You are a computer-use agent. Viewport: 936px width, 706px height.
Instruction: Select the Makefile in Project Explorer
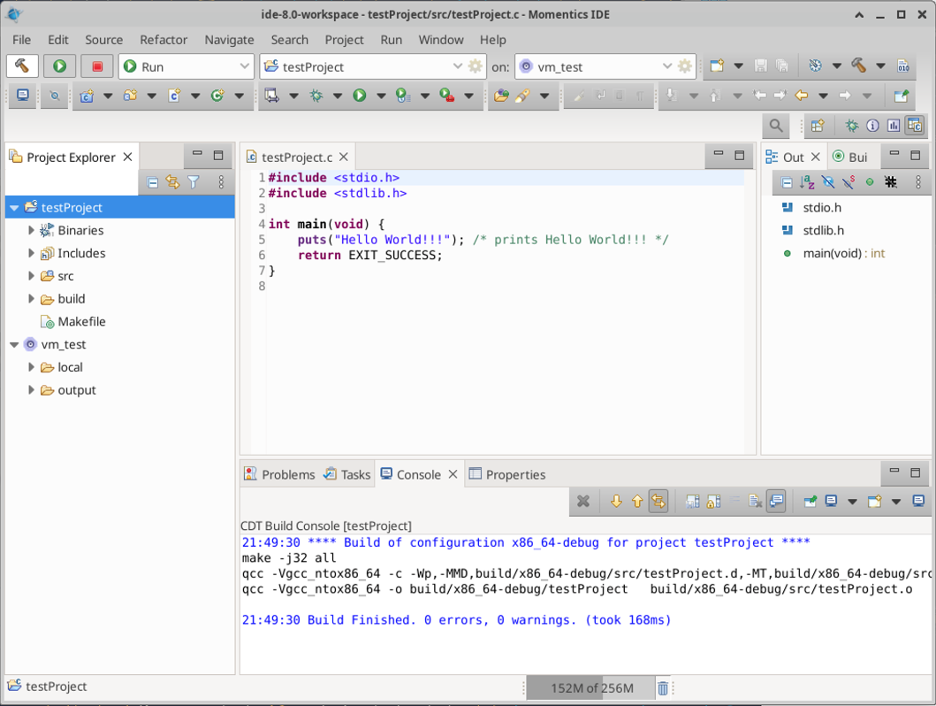click(x=81, y=322)
